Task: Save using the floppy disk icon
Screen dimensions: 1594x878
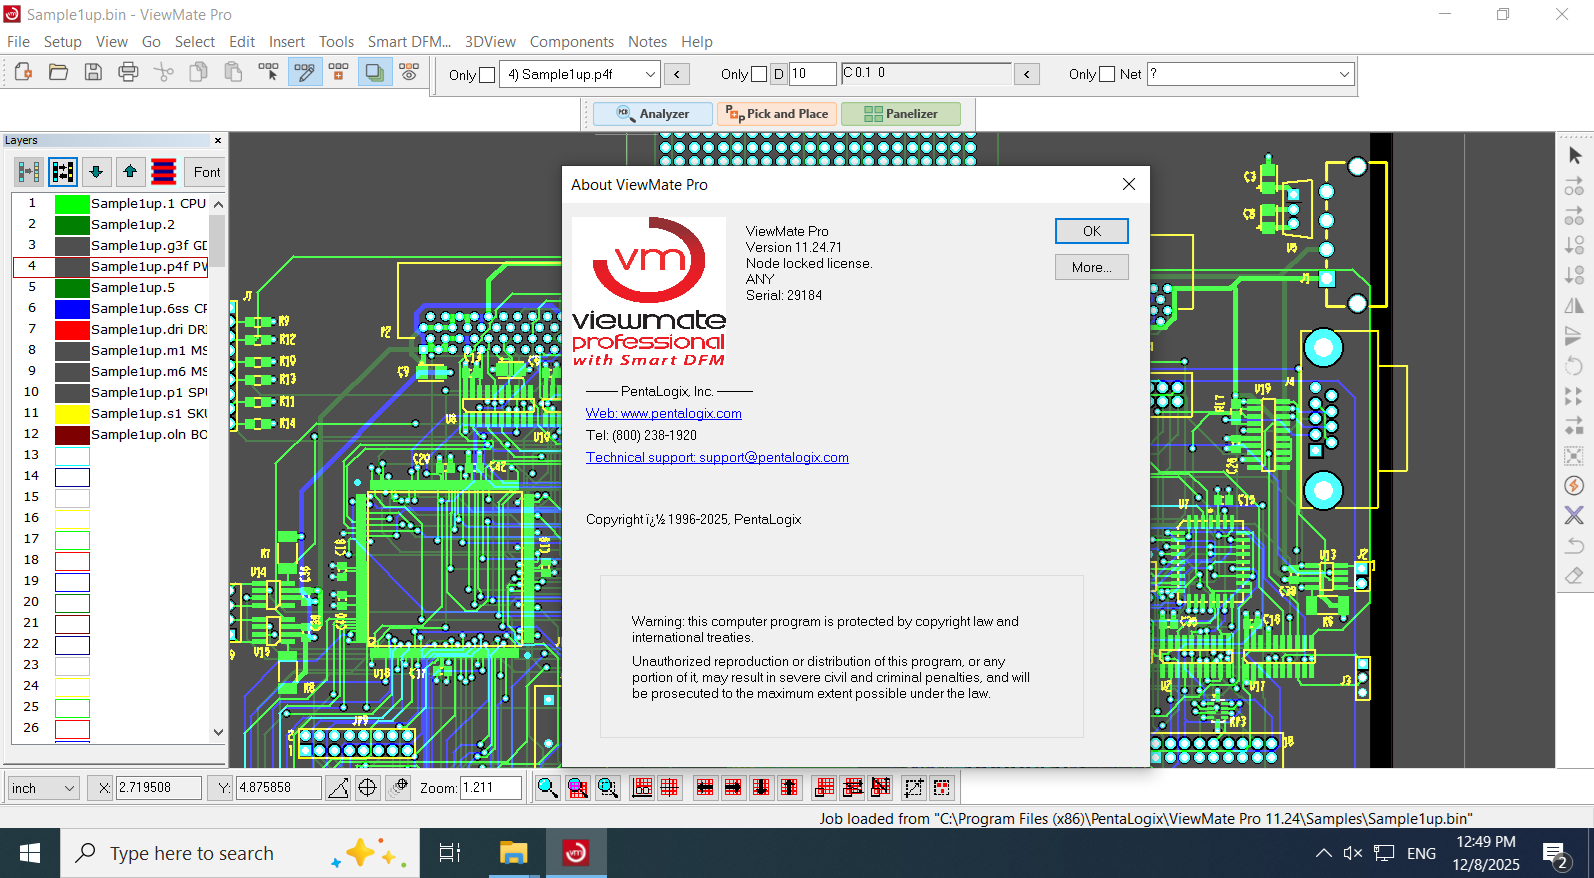Action: 93,72
